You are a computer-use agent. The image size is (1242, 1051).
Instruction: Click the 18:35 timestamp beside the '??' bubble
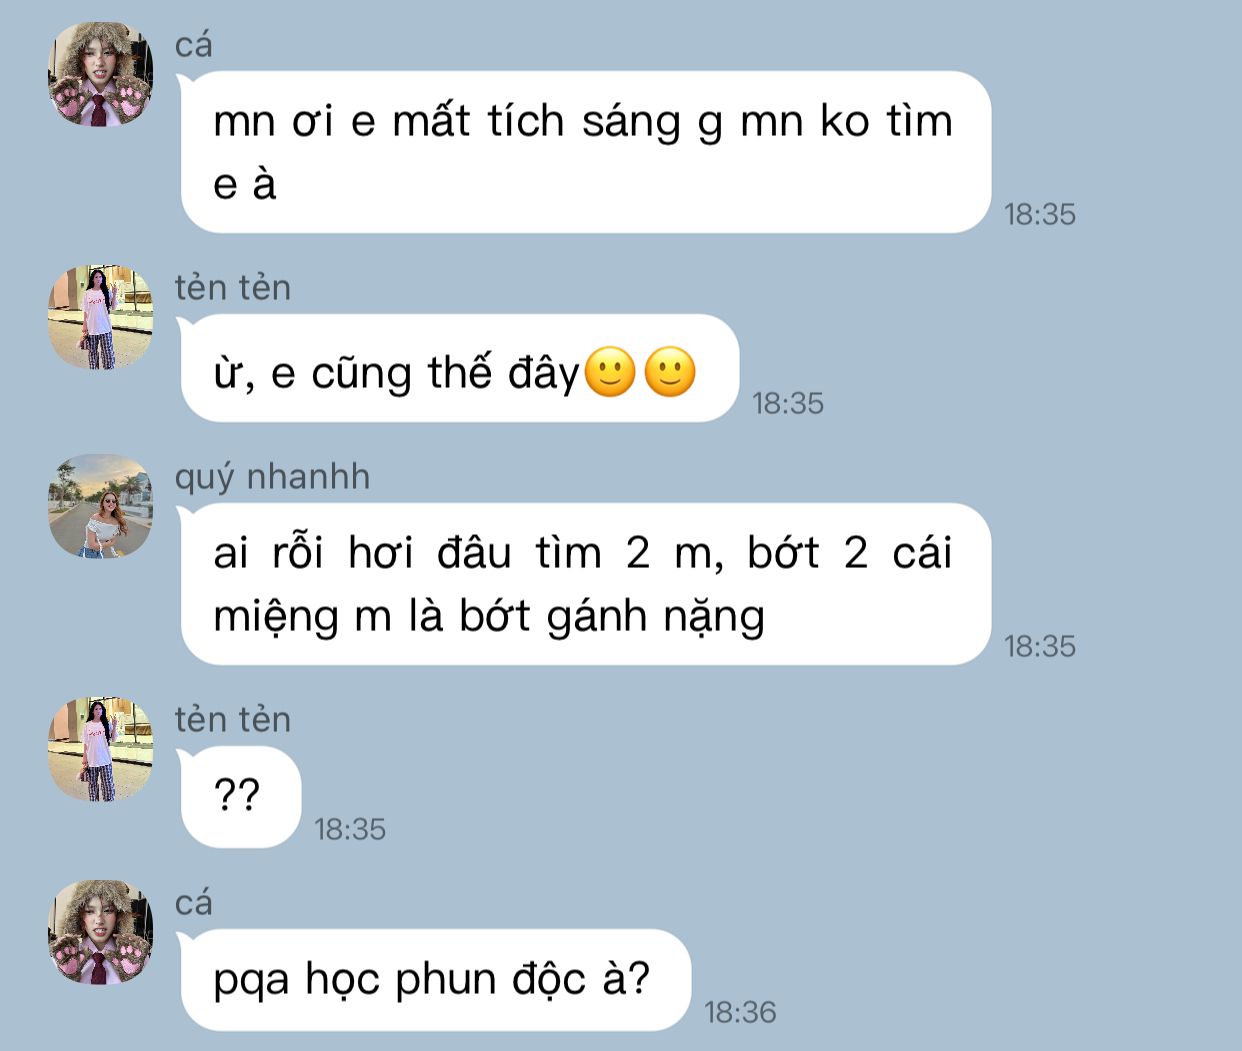click(350, 829)
